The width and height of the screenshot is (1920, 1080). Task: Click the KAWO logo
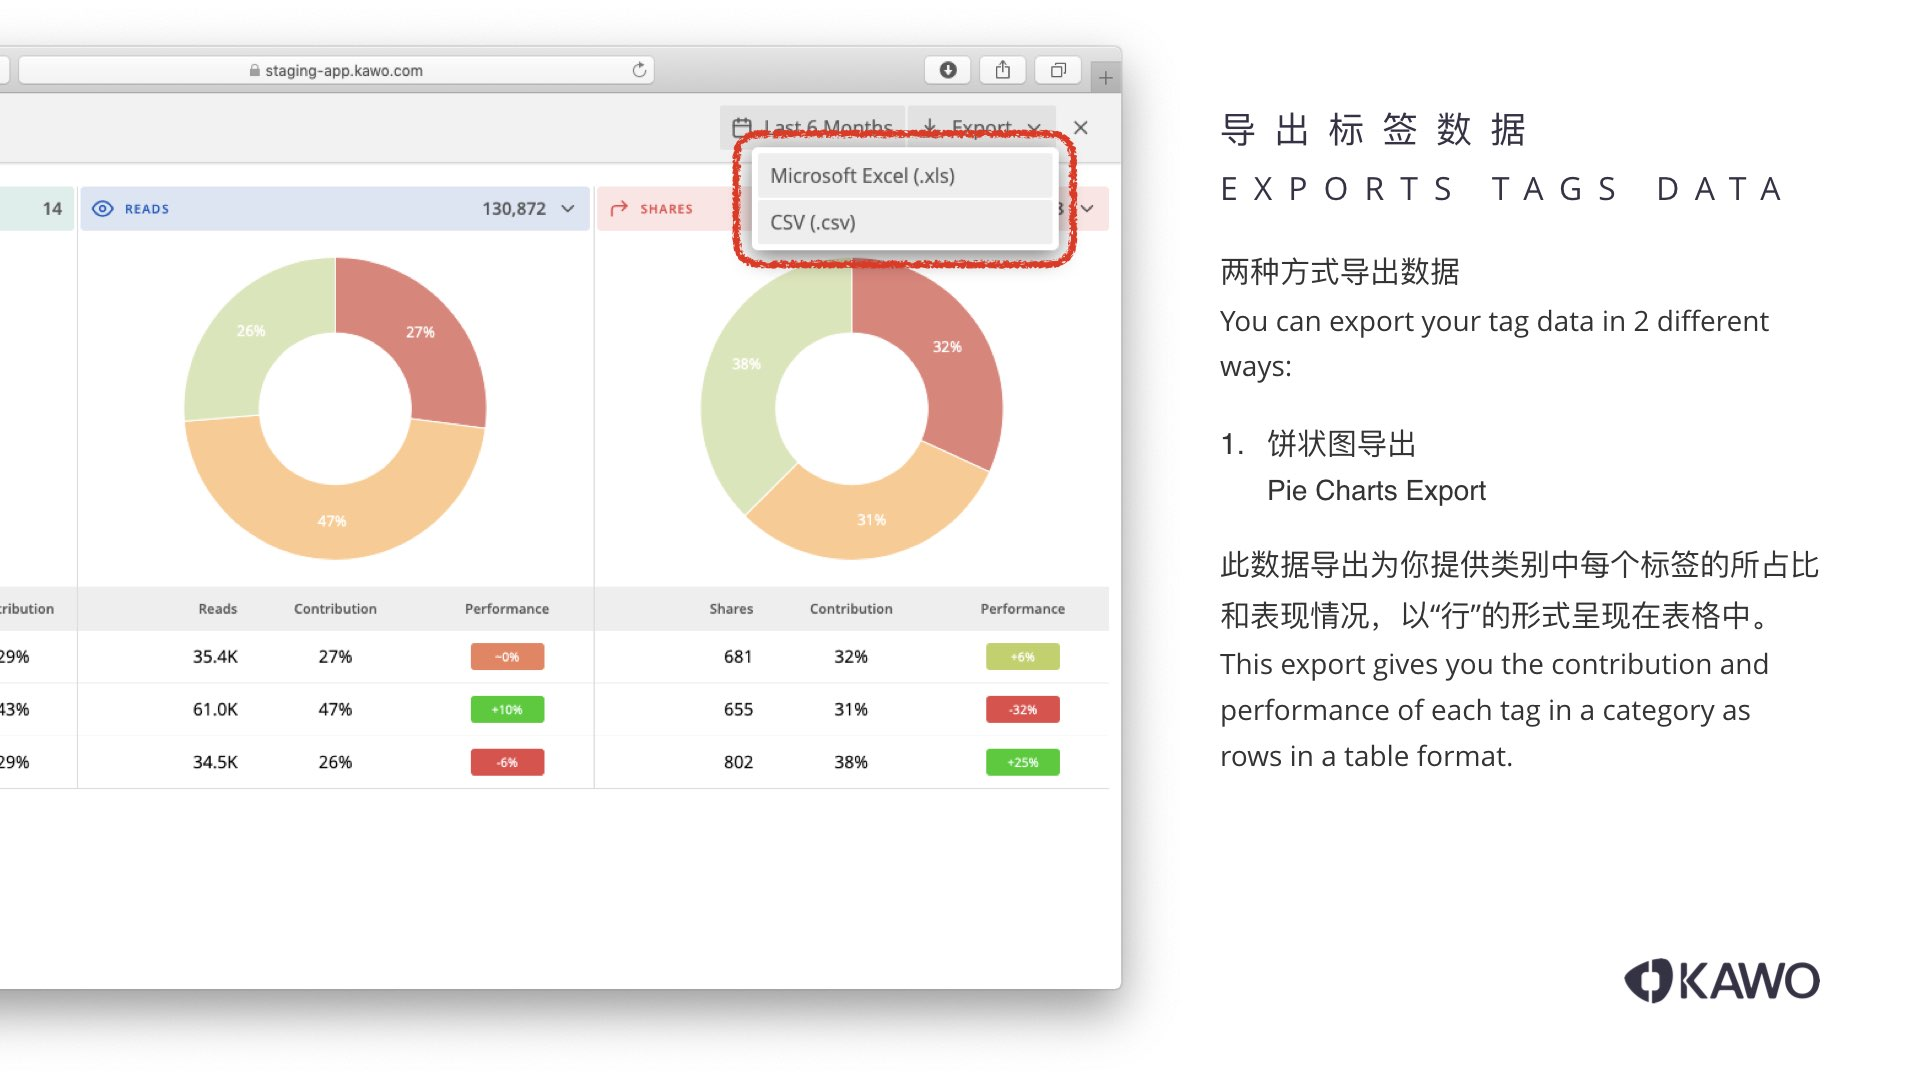1722,981
